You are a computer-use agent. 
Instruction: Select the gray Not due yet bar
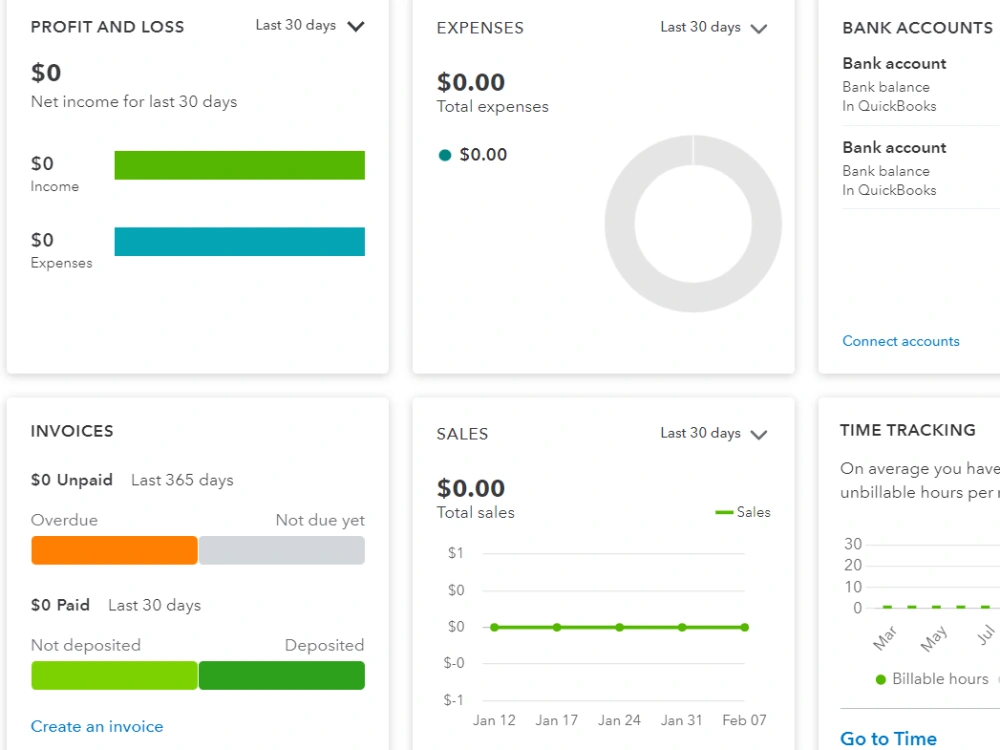click(282, 550)
